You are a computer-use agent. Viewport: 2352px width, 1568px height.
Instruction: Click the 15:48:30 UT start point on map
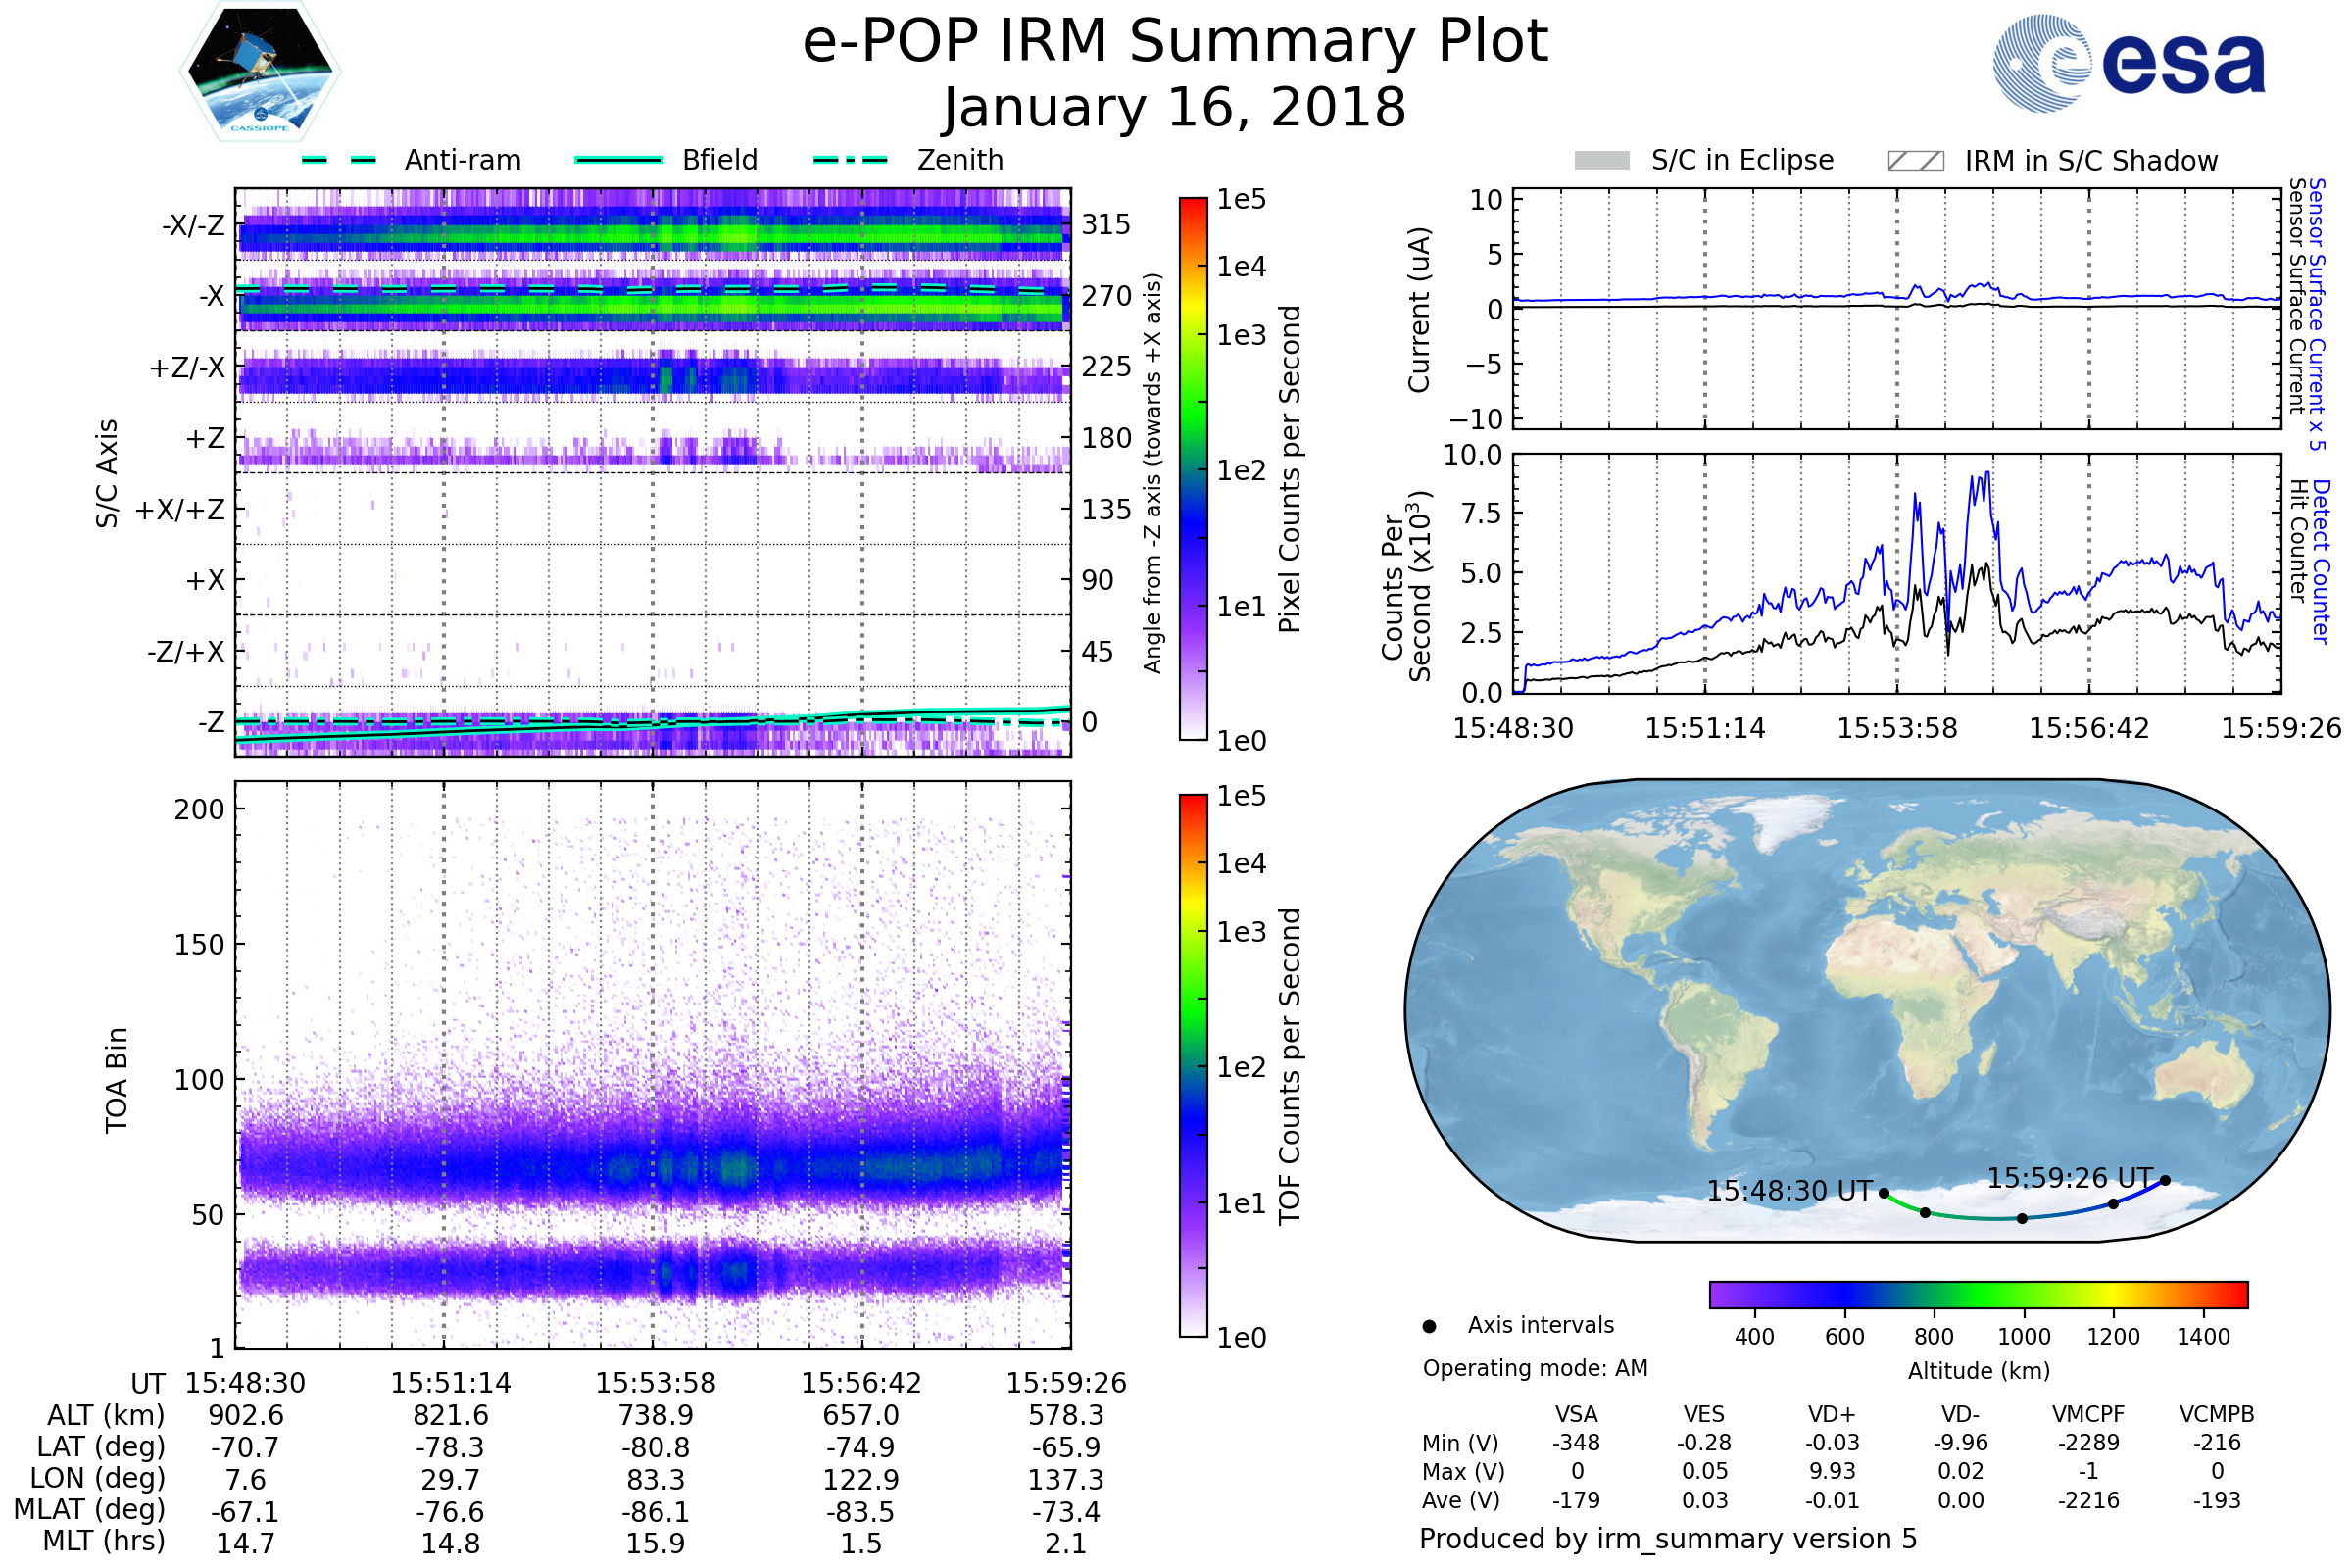1884,1192
